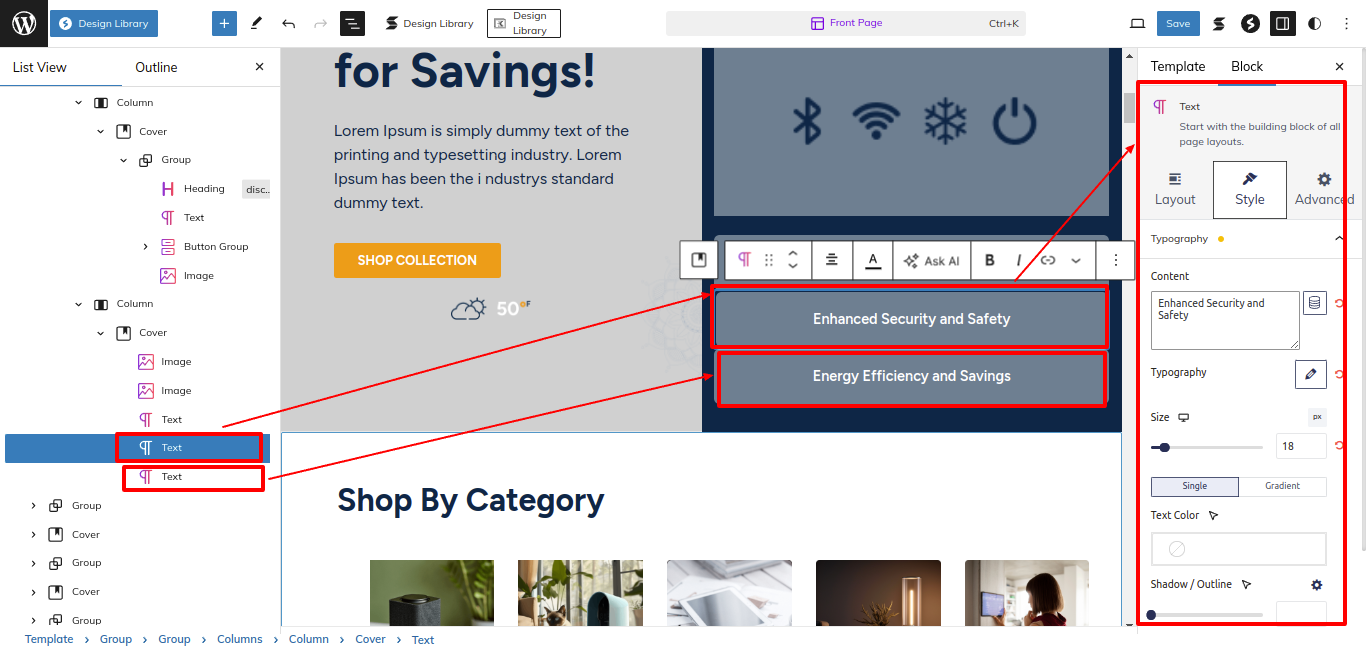Click the blue block inserter plus button
1366x654 pixels.
(x=224, y=23)
